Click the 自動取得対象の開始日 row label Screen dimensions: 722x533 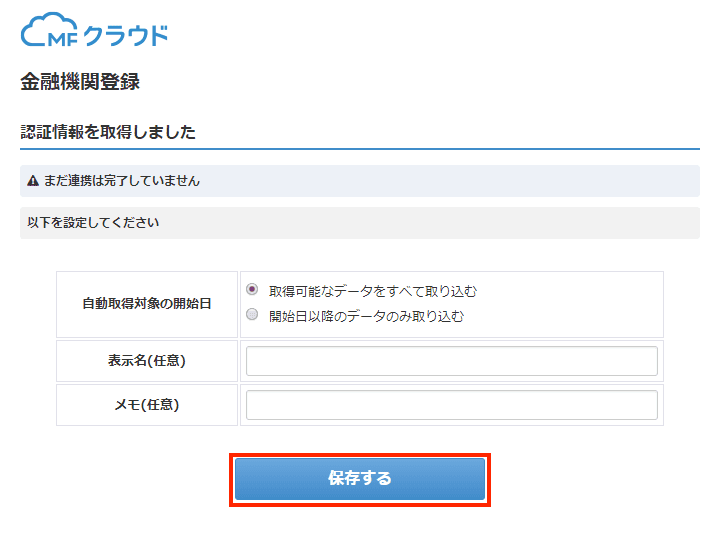pyautogui.click(x=147, y=303)
